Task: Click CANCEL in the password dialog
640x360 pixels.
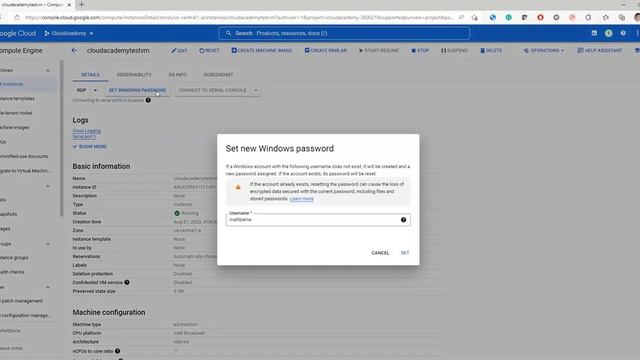Action: click(380, 253)
